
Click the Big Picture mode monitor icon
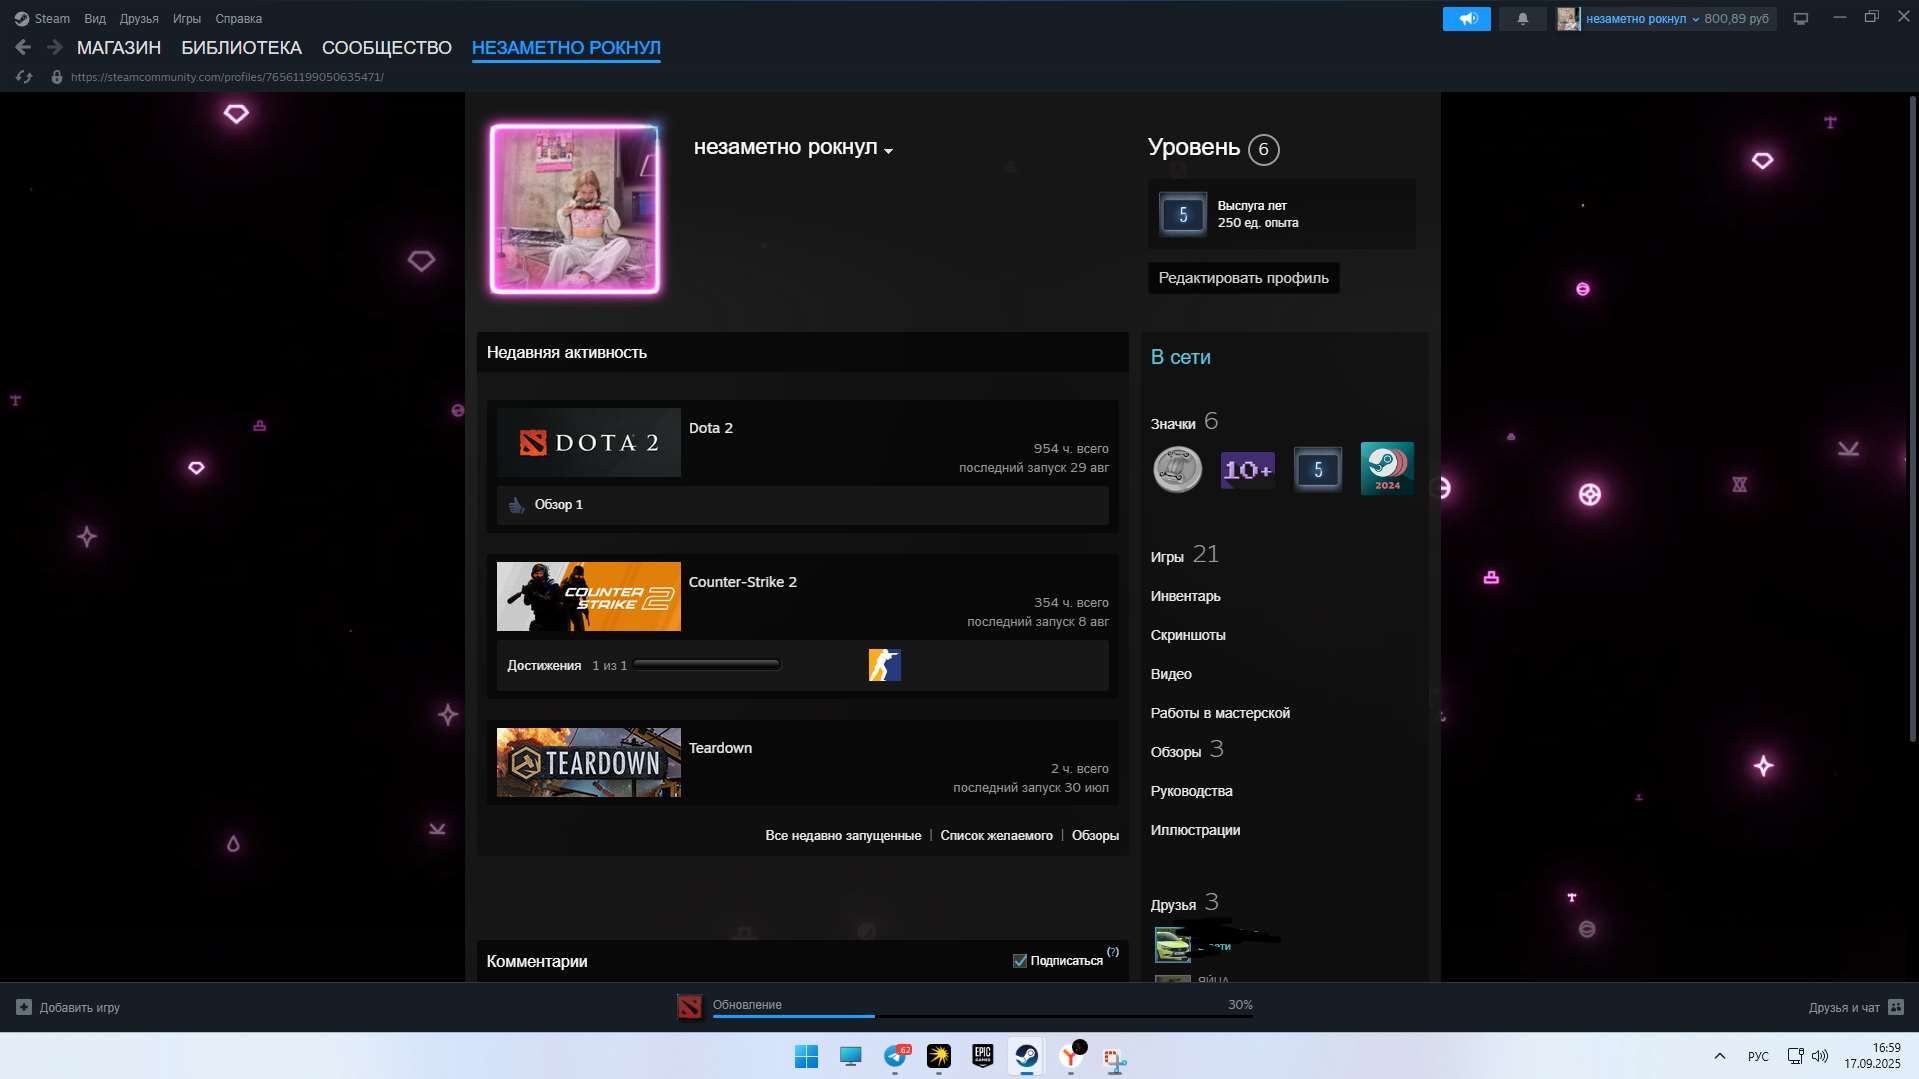pos(1800,19)
